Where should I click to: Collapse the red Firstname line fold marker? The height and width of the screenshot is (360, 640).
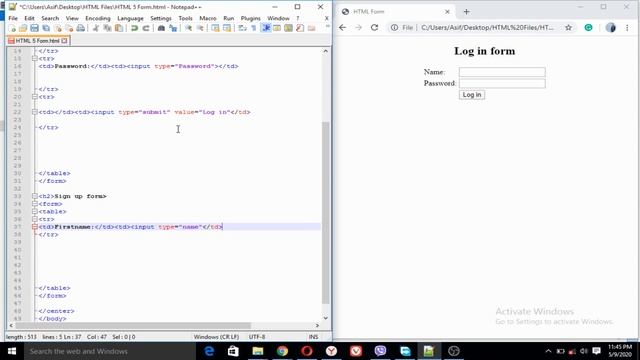pyautogui.click(x=35, y=227)
